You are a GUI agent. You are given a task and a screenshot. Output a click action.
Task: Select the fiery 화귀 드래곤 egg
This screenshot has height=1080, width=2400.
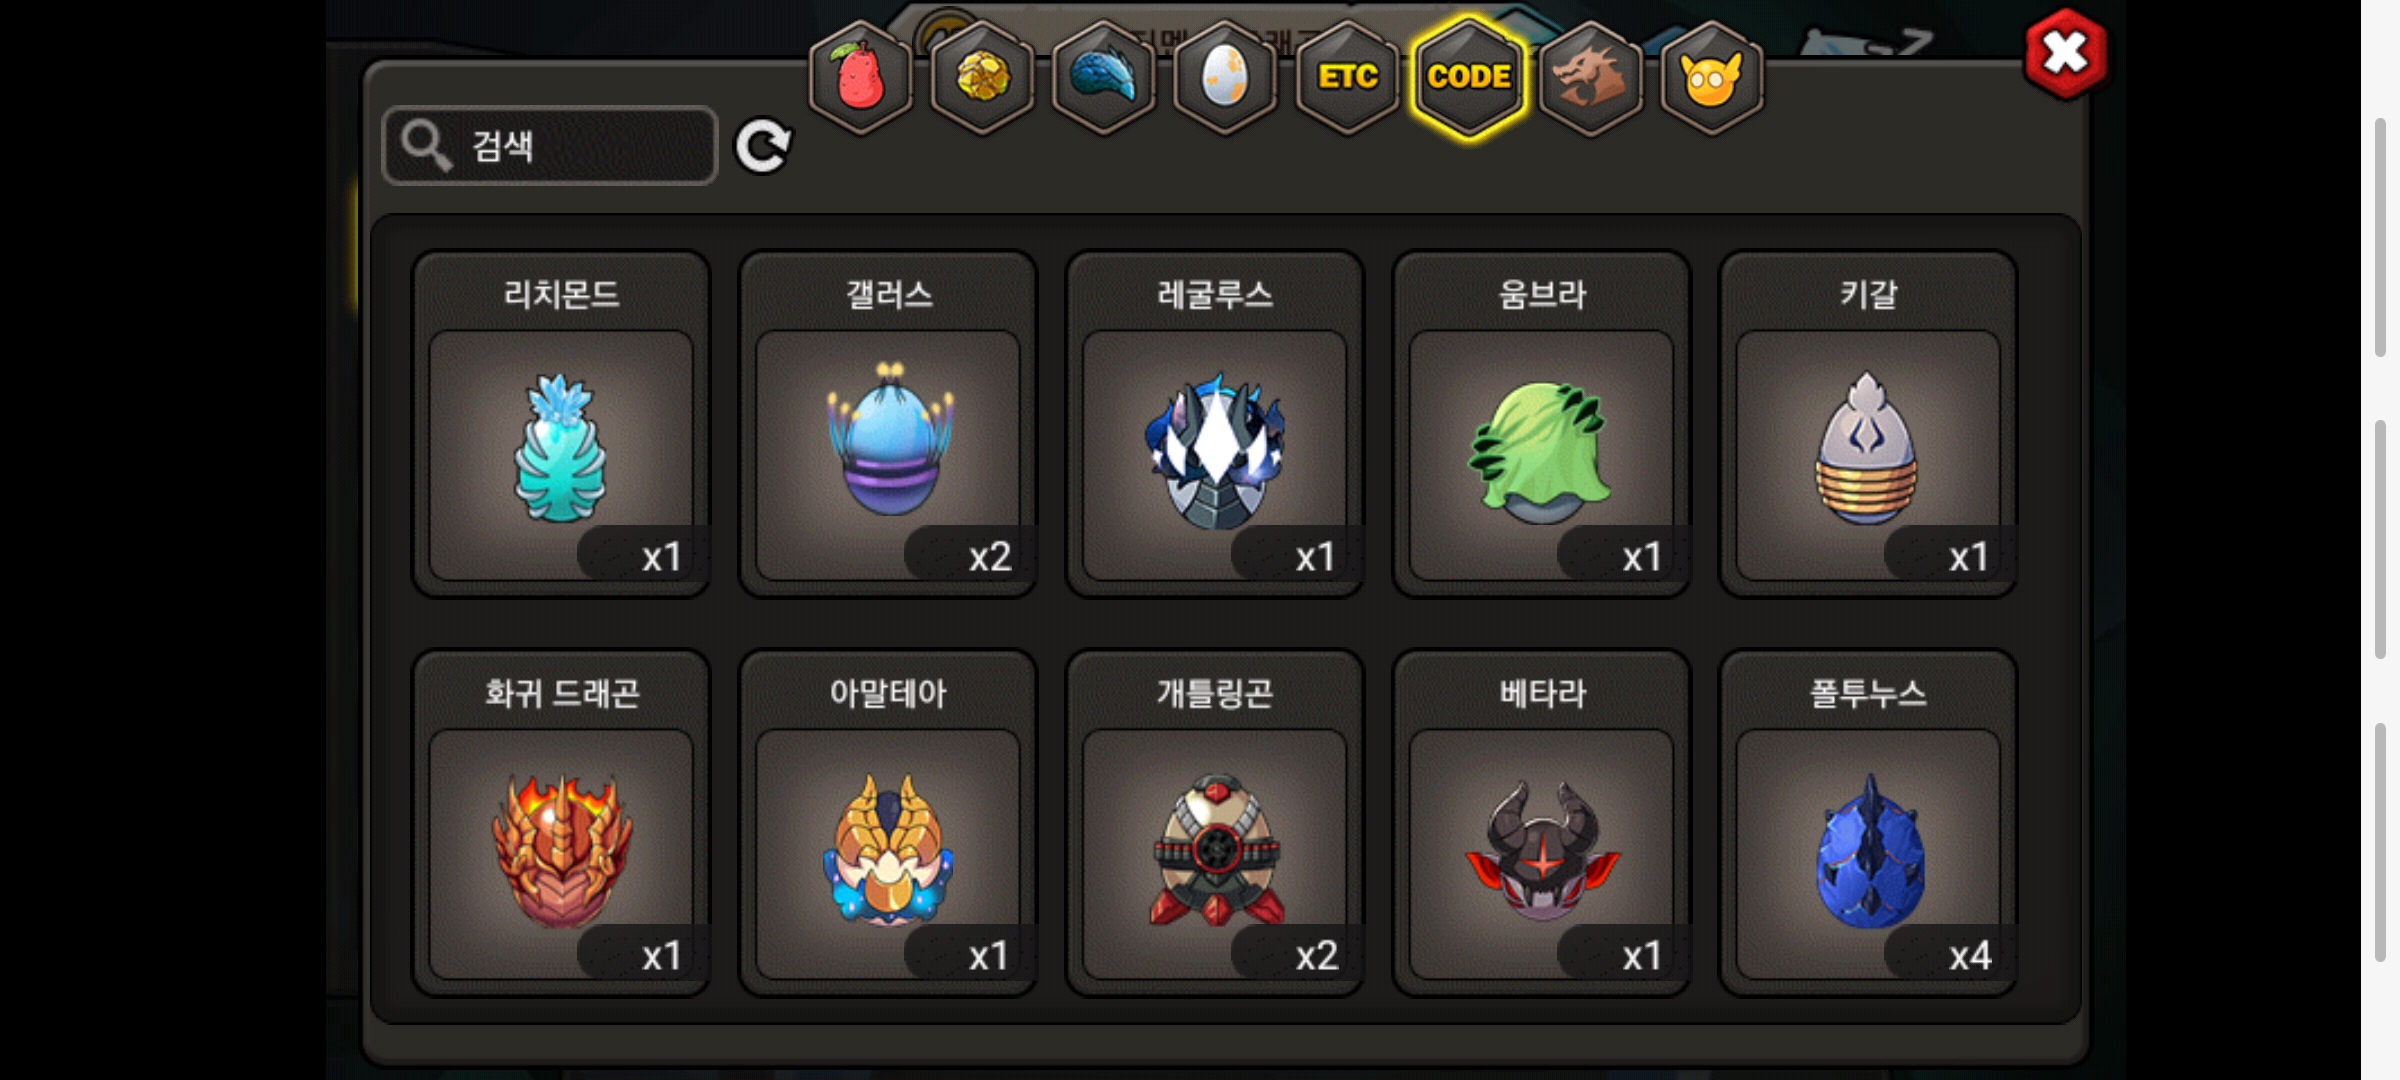click(561, 823)
